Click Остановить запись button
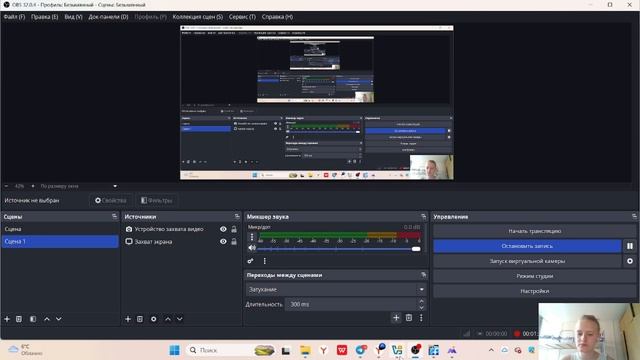The width and height of the screenshot is (640, 360). click(x=527, y=246)
